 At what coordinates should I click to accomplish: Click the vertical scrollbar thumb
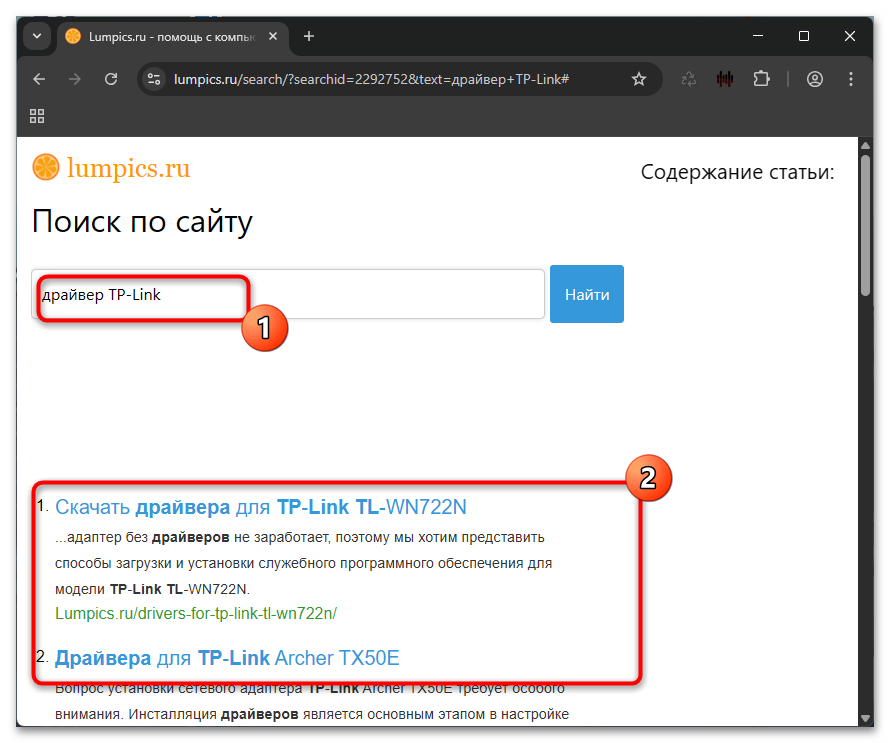click(866, 225)
